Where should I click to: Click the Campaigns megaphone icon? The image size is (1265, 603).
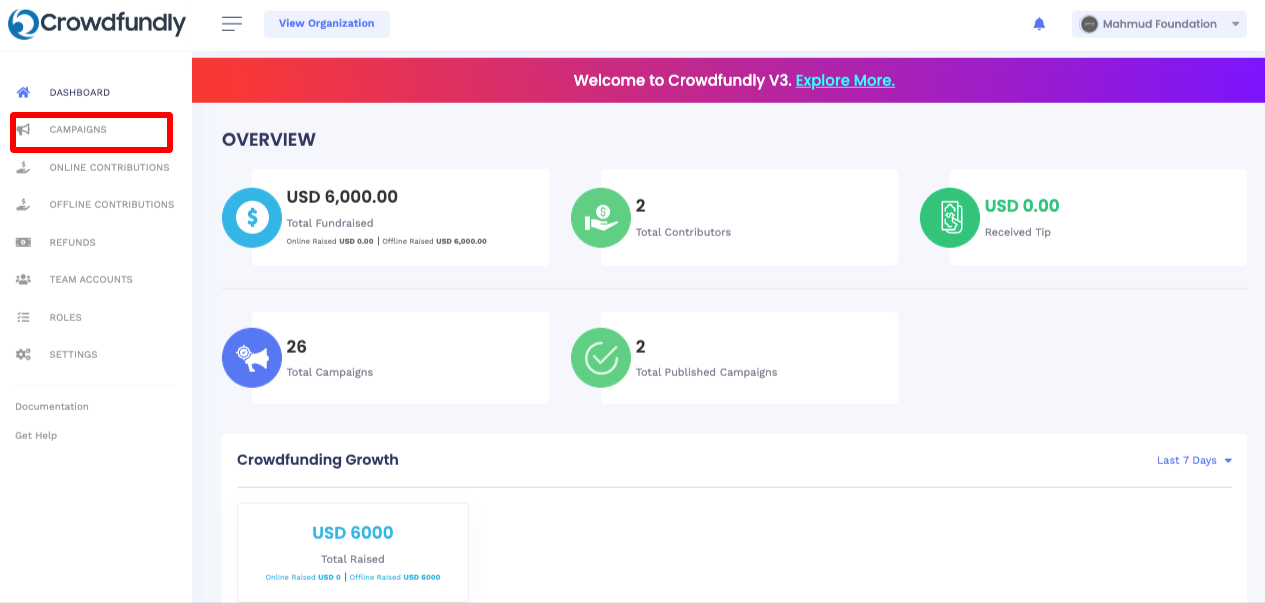click(x=23, y=130)
